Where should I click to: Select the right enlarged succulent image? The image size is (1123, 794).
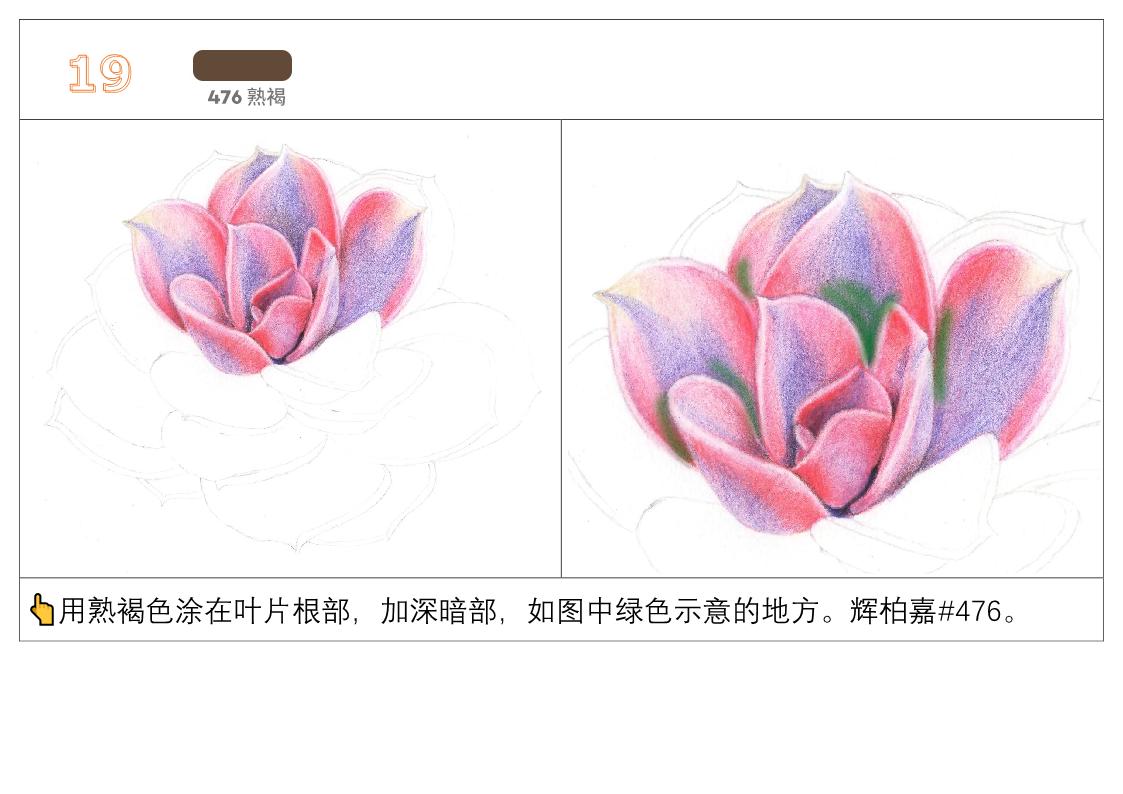coord(832,349)
